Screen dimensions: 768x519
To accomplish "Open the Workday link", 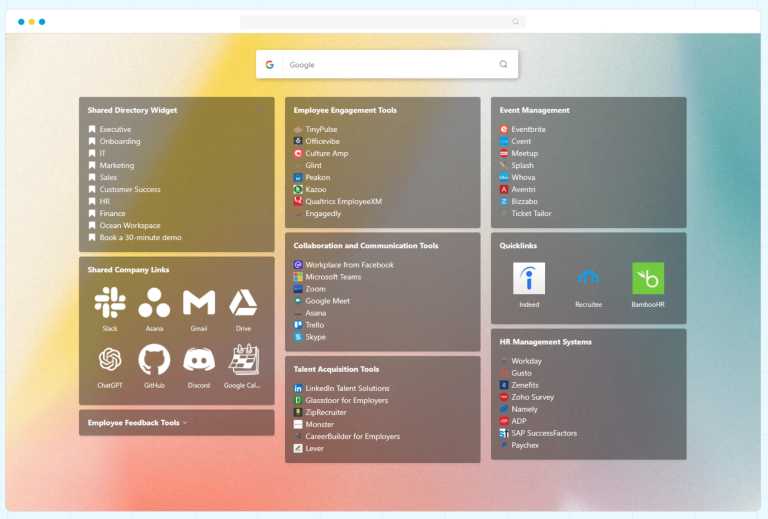I will point(527,361).
